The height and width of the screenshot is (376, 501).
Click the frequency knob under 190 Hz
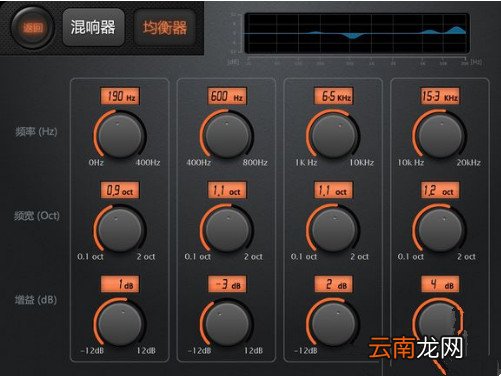120,136
